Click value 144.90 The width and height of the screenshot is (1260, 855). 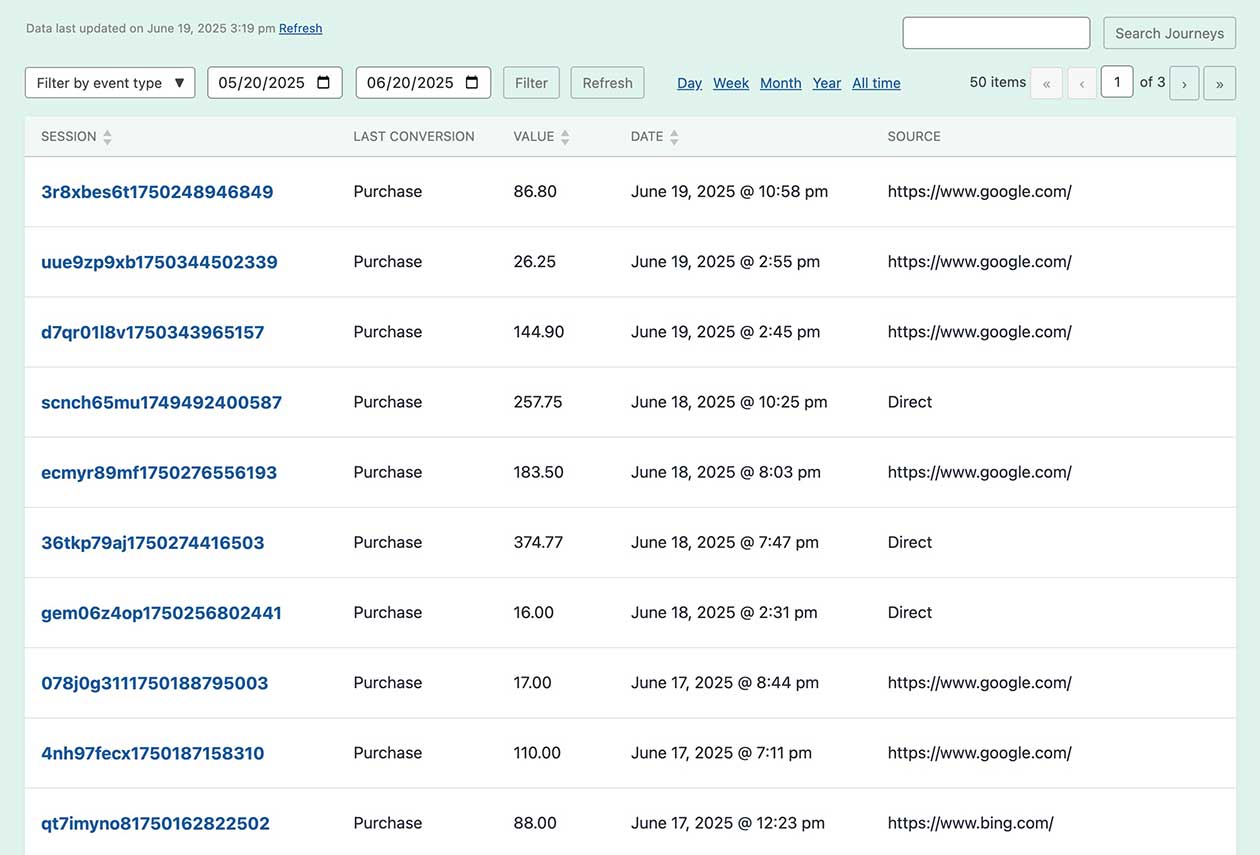coord(538,331)
